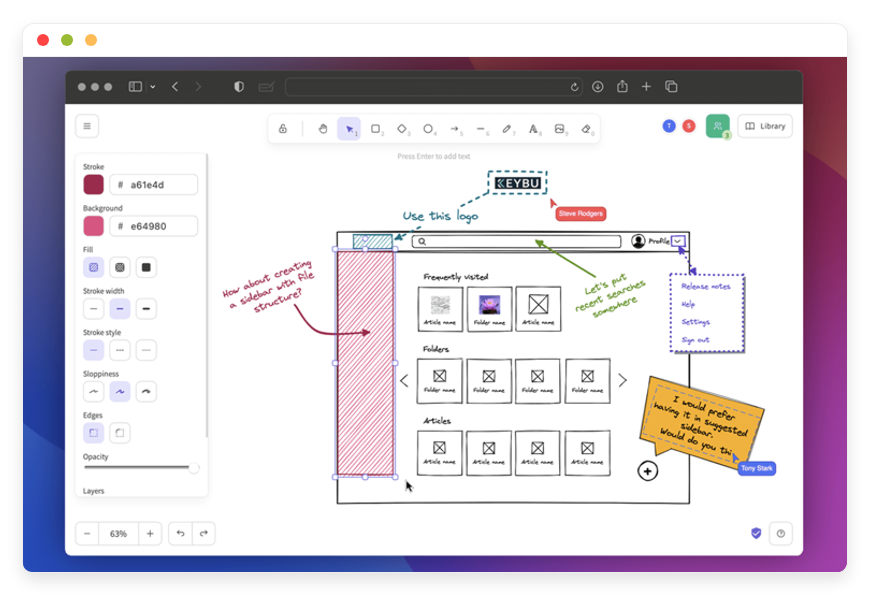870x595 pixels.
Task: Choose sharp edges option
Action: pyautogui.click(x=93, y=433)
